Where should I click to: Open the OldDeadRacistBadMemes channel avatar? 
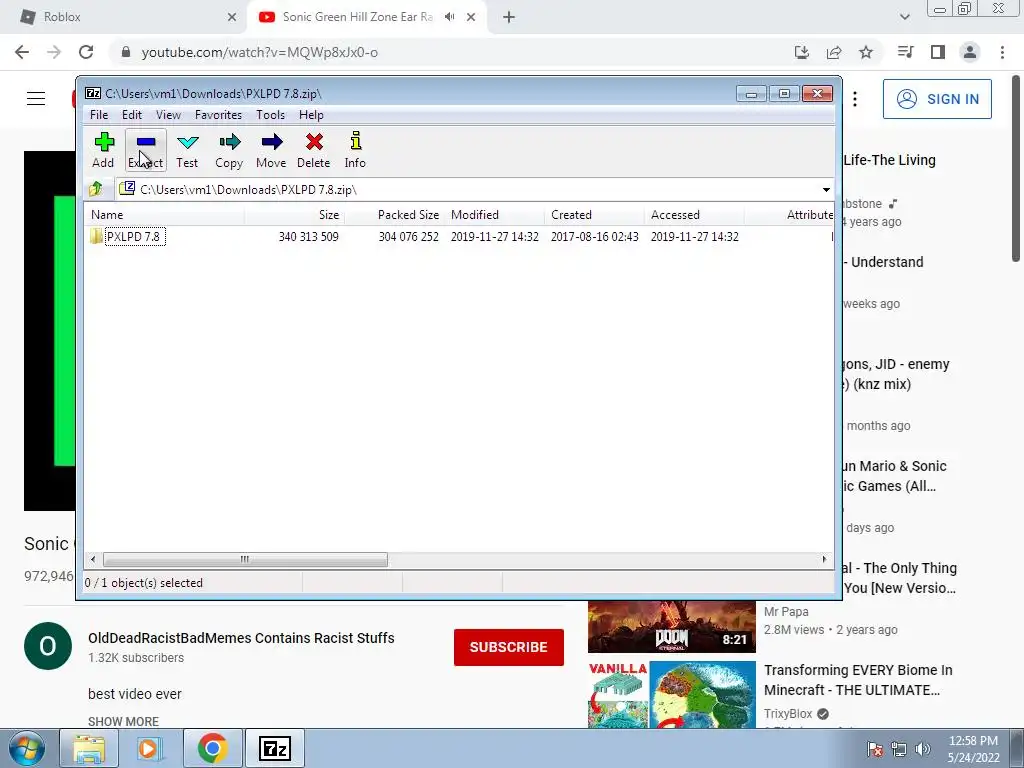tap(48, 646)
